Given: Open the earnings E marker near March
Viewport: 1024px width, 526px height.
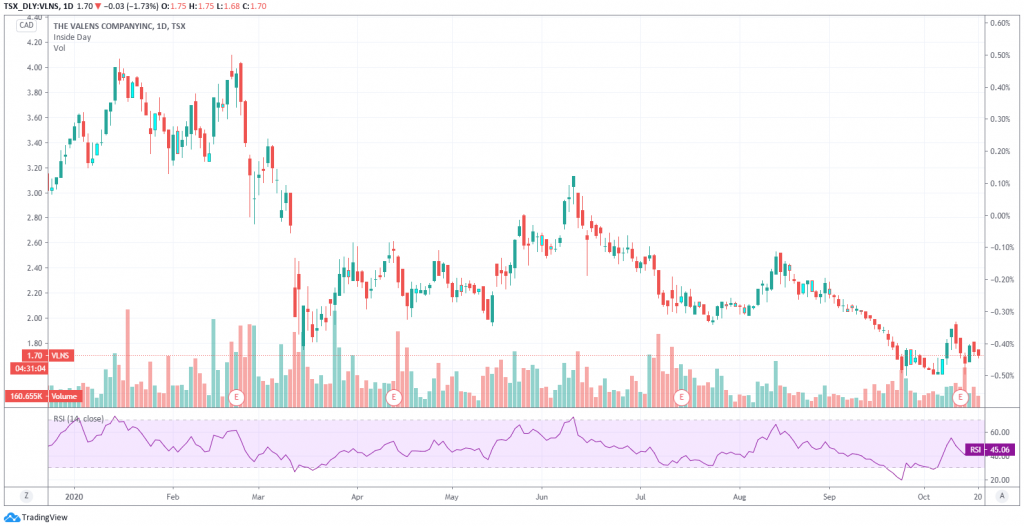Looking at the screenshot, I should pyautogui.click(x=237, y=397).
